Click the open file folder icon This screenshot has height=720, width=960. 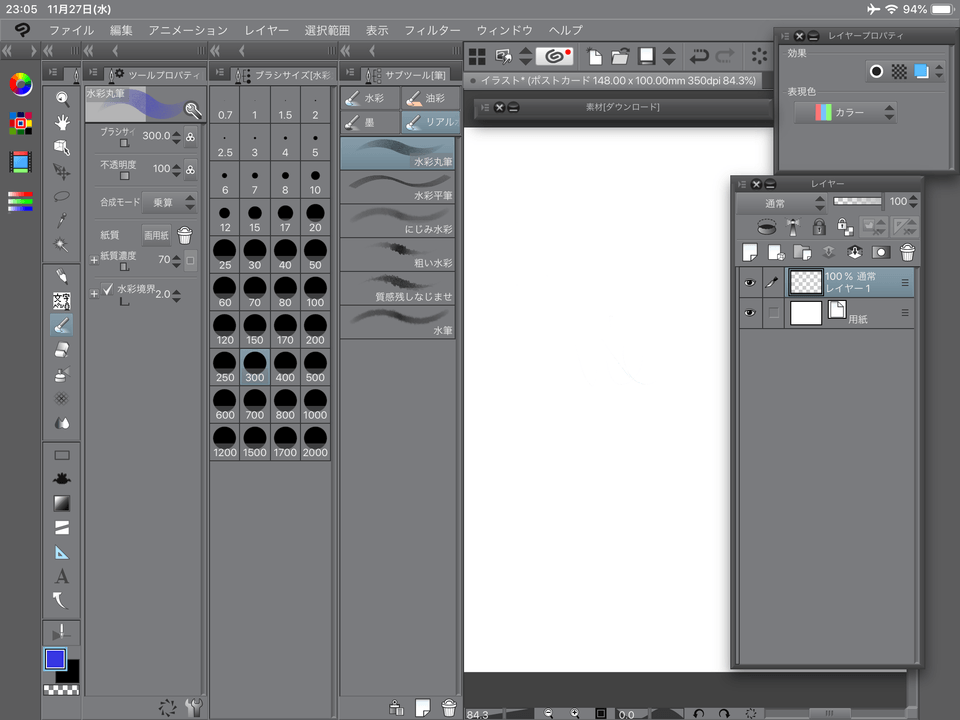point(620,56)
